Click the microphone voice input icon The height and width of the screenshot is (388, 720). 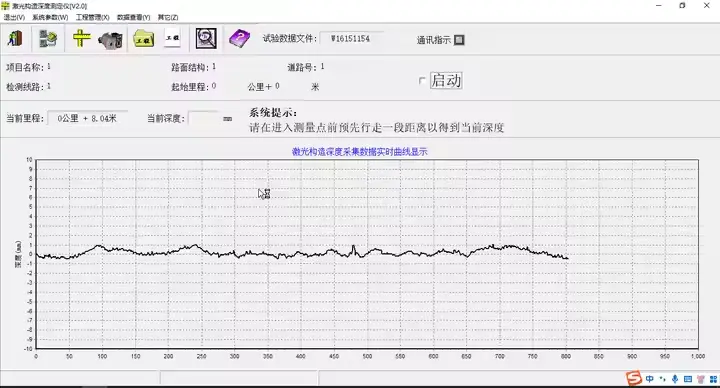[x=675, y=379]
